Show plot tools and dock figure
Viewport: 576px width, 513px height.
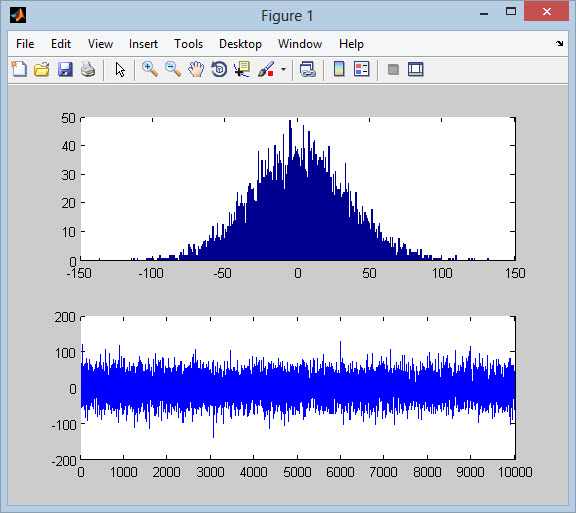(x=416, y=69)
